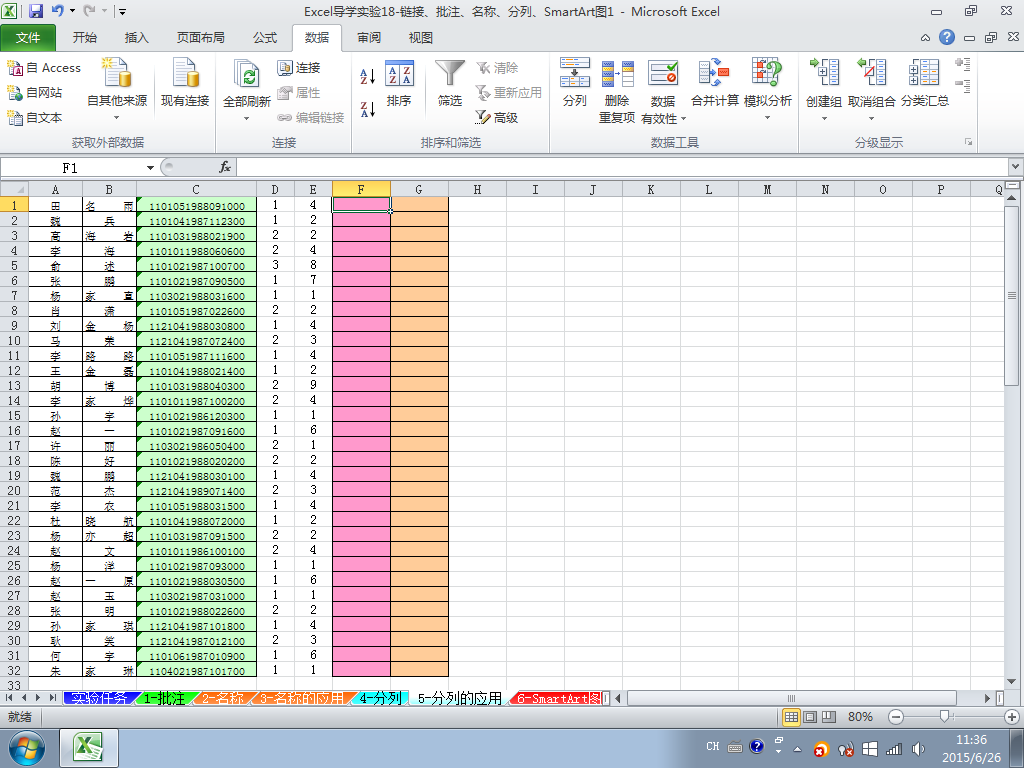Screen dimensions: 1024x768
Task: Switch to Page Layout view
Action: (810, 717)
